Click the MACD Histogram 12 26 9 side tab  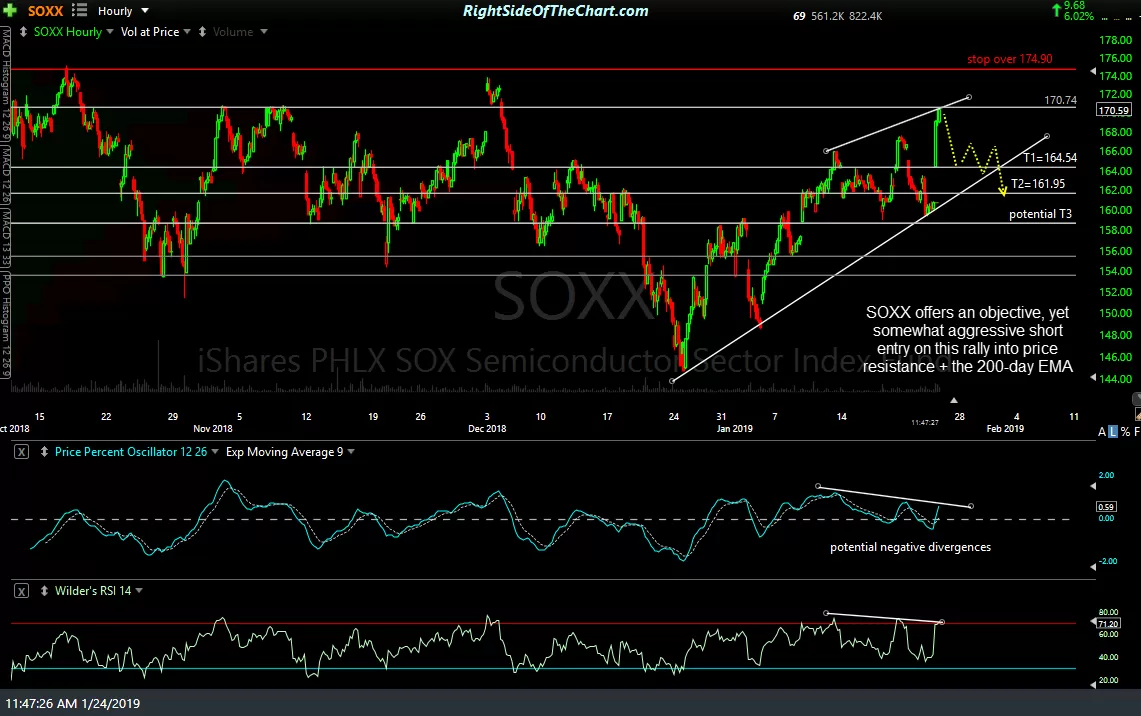tap(5, 82)
